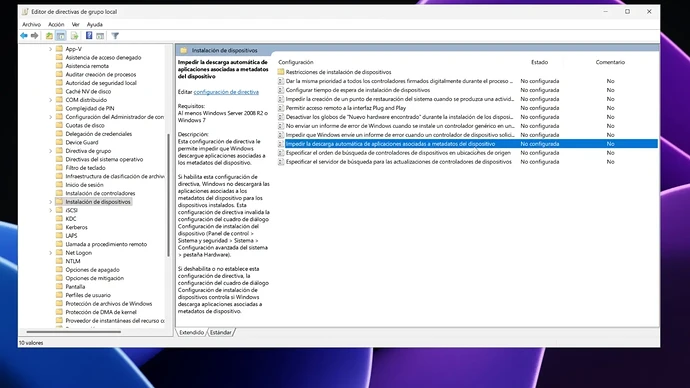Sort by the Configuración column header

point(296,62)
